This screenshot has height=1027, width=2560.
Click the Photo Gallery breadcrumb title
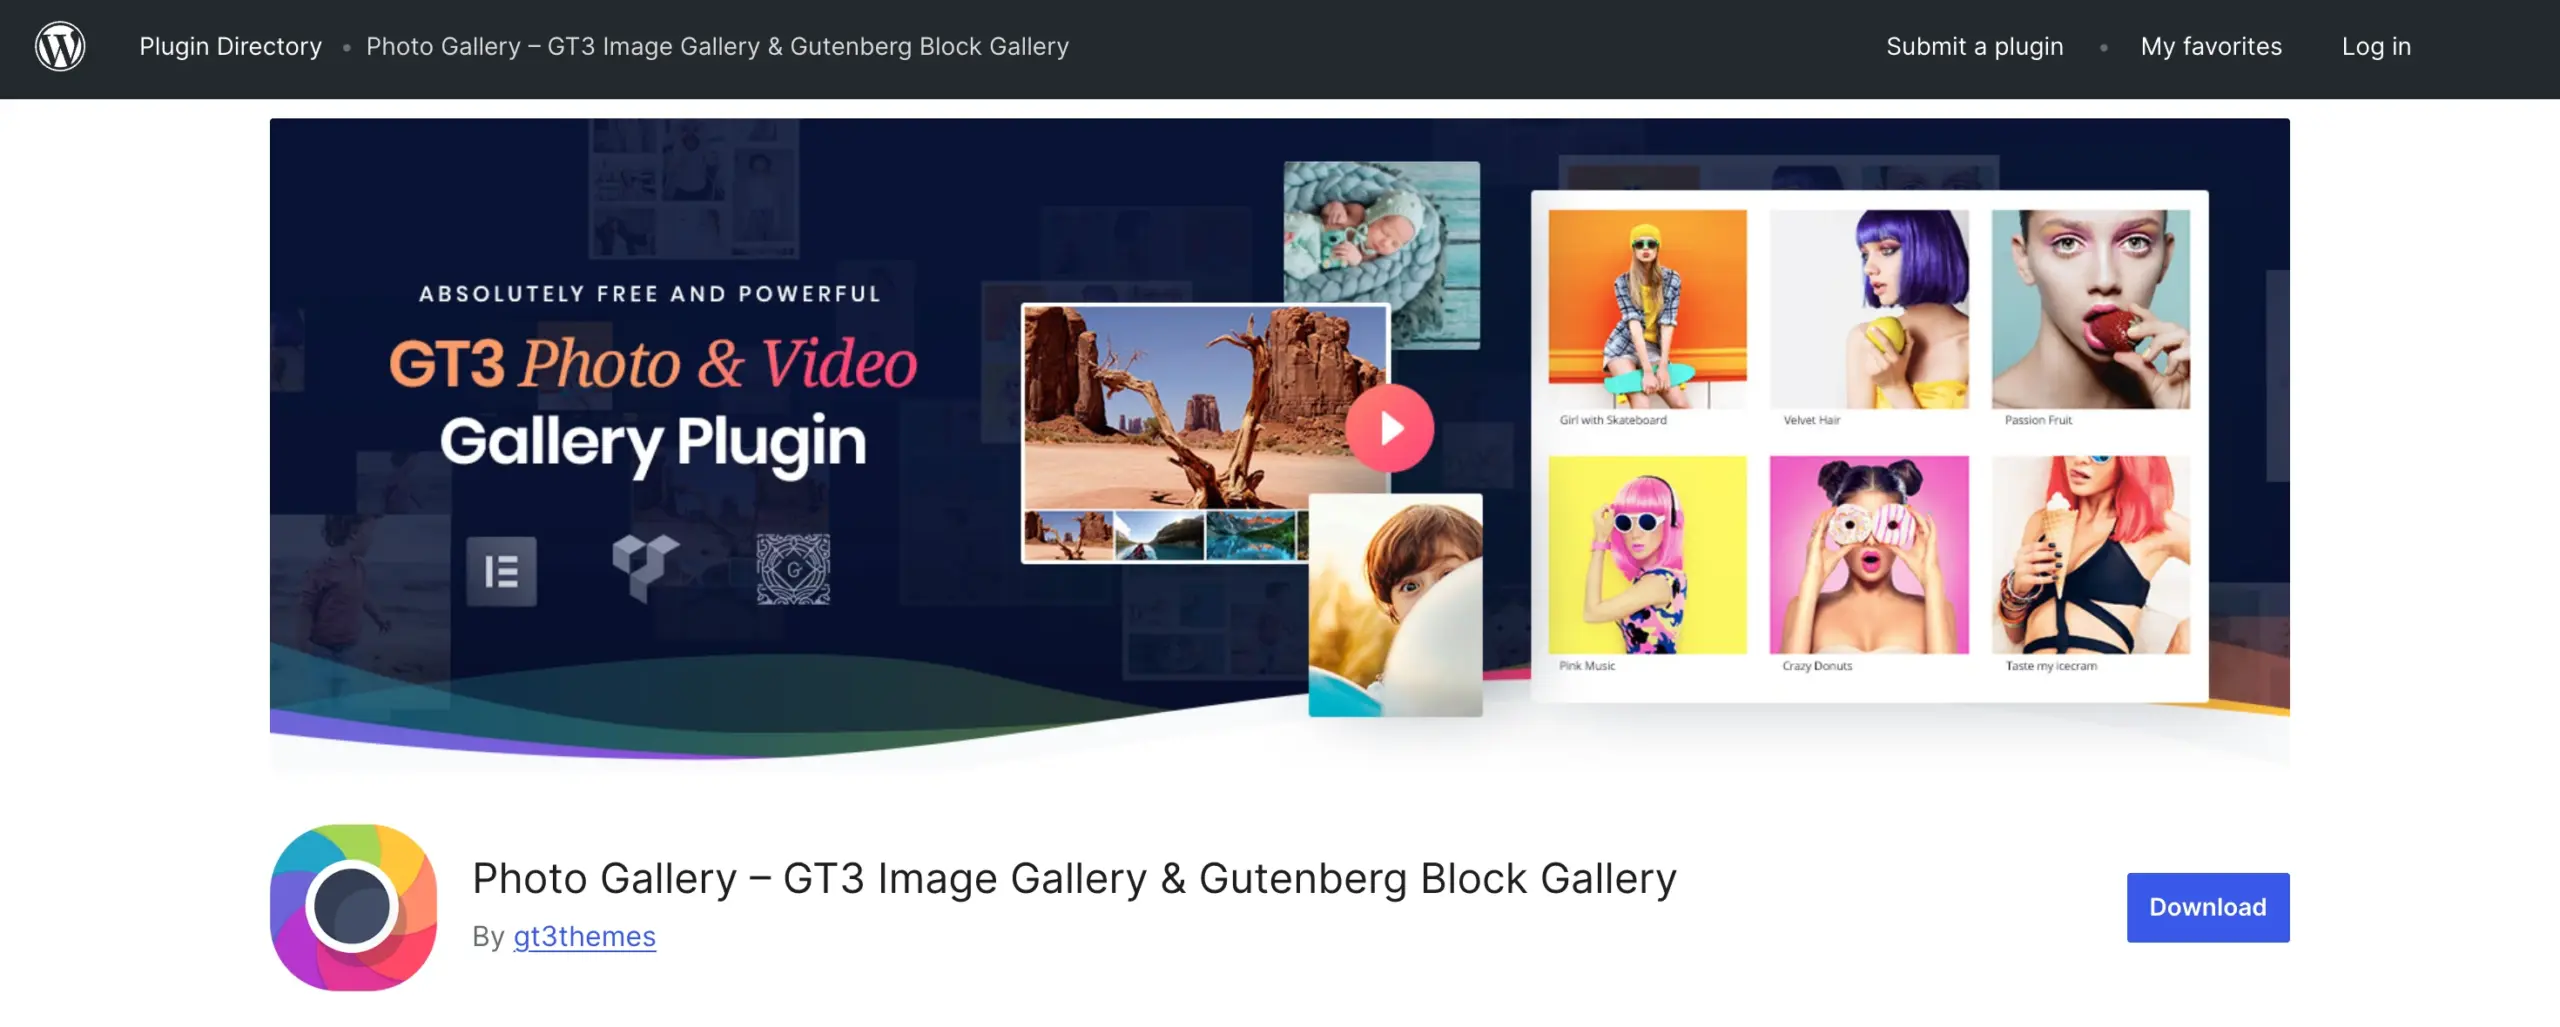[x=717, y=47]
